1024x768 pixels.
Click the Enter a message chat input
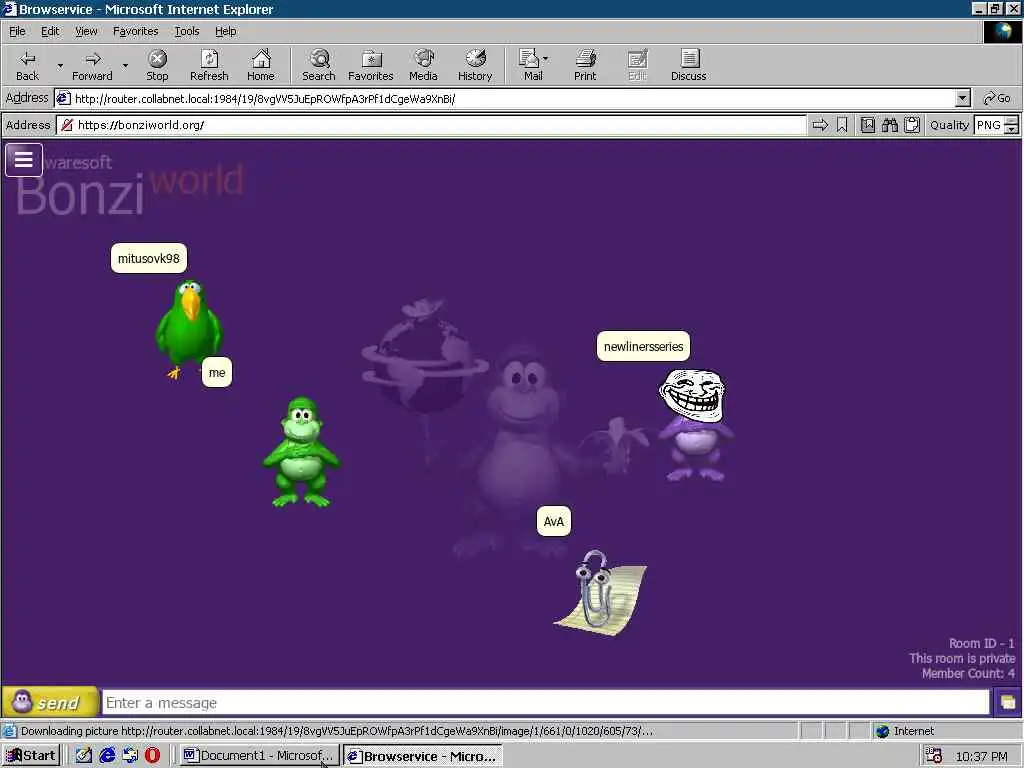[x=546, y=703]
